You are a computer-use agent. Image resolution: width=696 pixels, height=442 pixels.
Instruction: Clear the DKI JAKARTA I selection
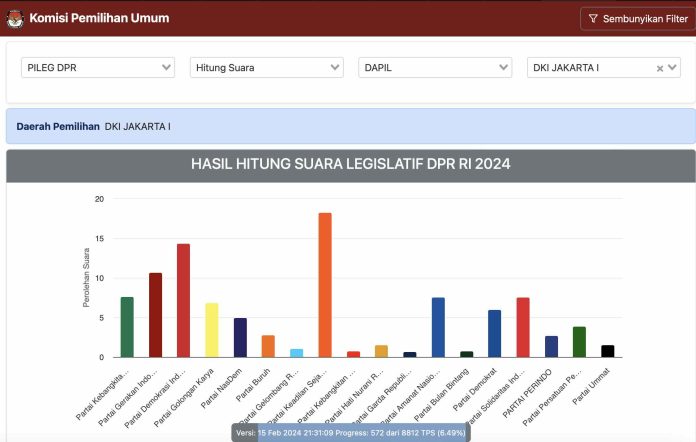coord(660,68)
